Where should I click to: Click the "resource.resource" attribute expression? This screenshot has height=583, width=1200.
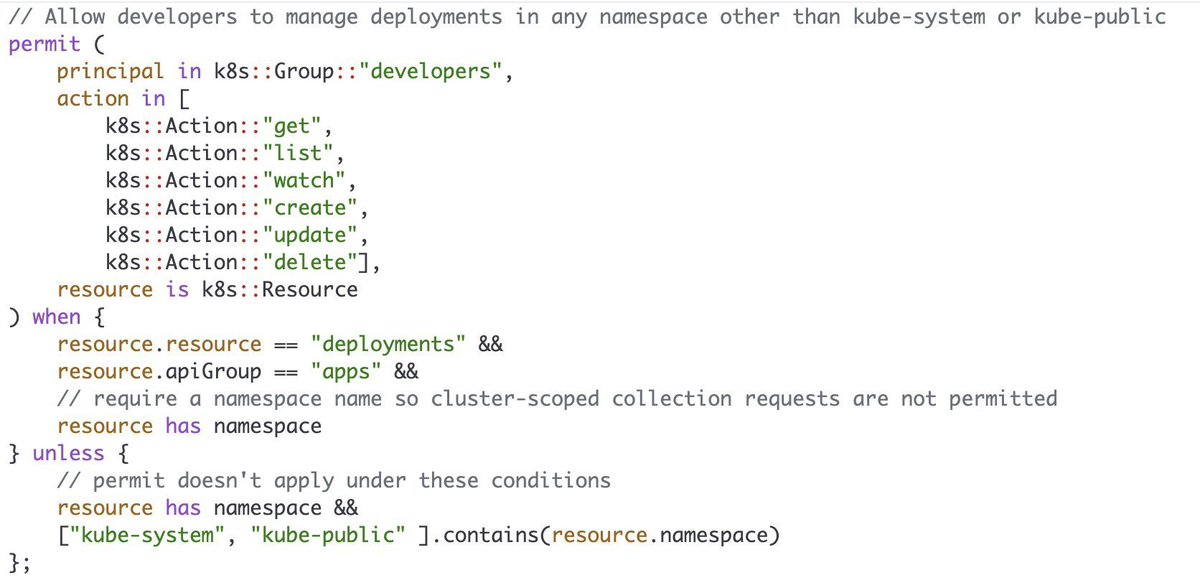click(x=159, y=344)
